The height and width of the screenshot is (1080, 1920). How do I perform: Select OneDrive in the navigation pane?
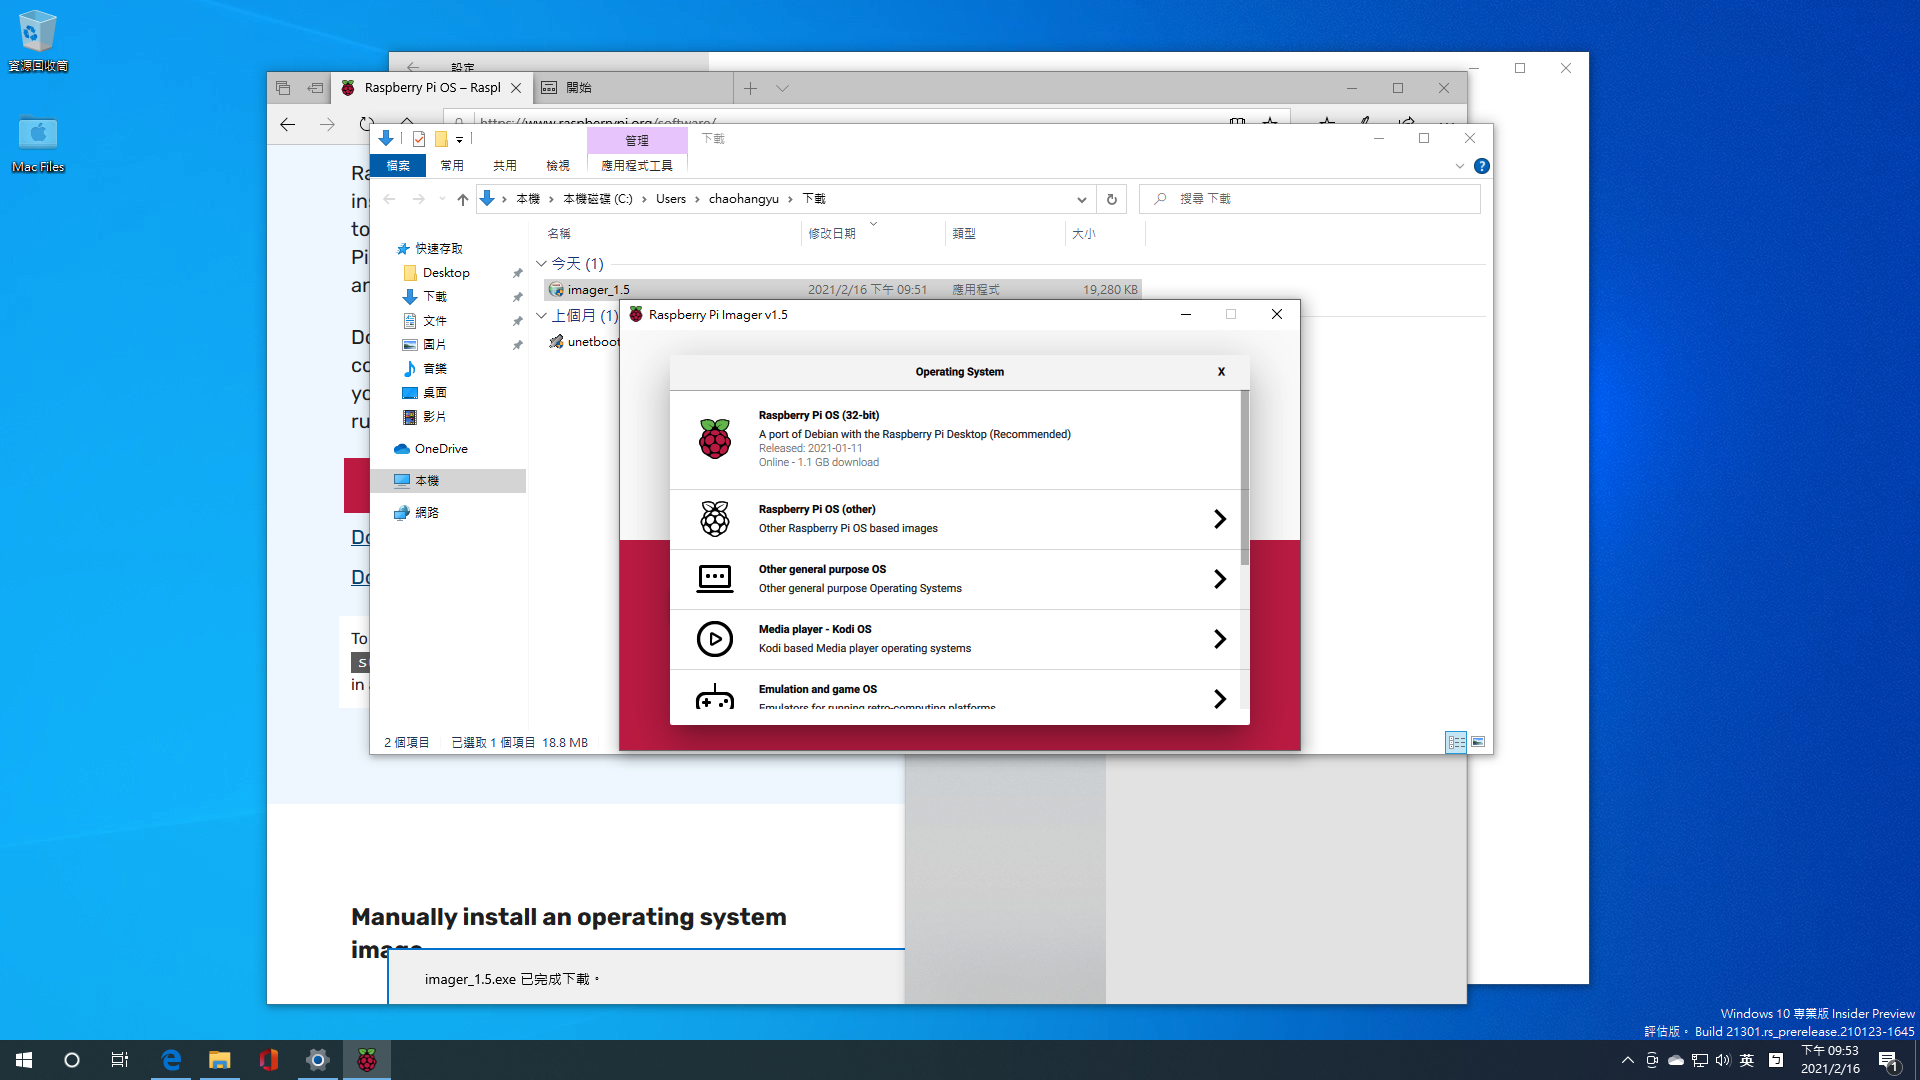point(440,449)
